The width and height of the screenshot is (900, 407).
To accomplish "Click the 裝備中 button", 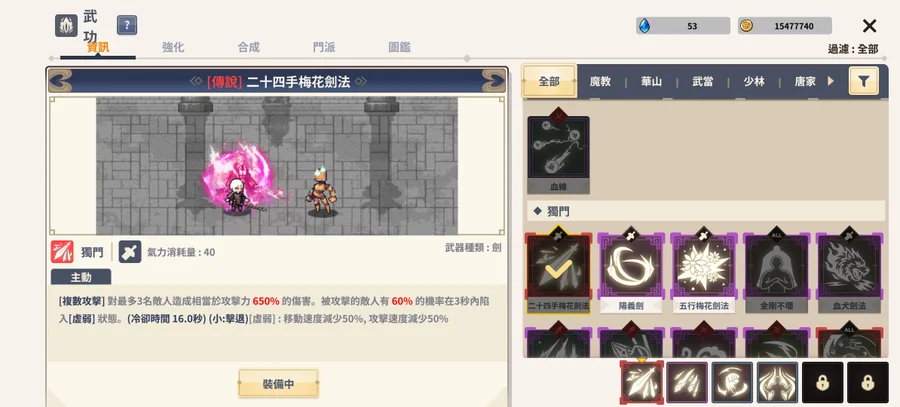I will [x=278, y=383].
